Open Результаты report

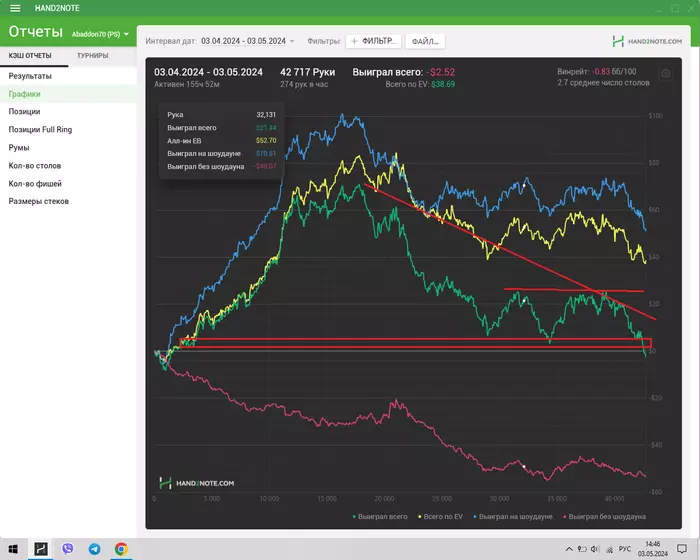pyautogui.click(x=68, y=76)
